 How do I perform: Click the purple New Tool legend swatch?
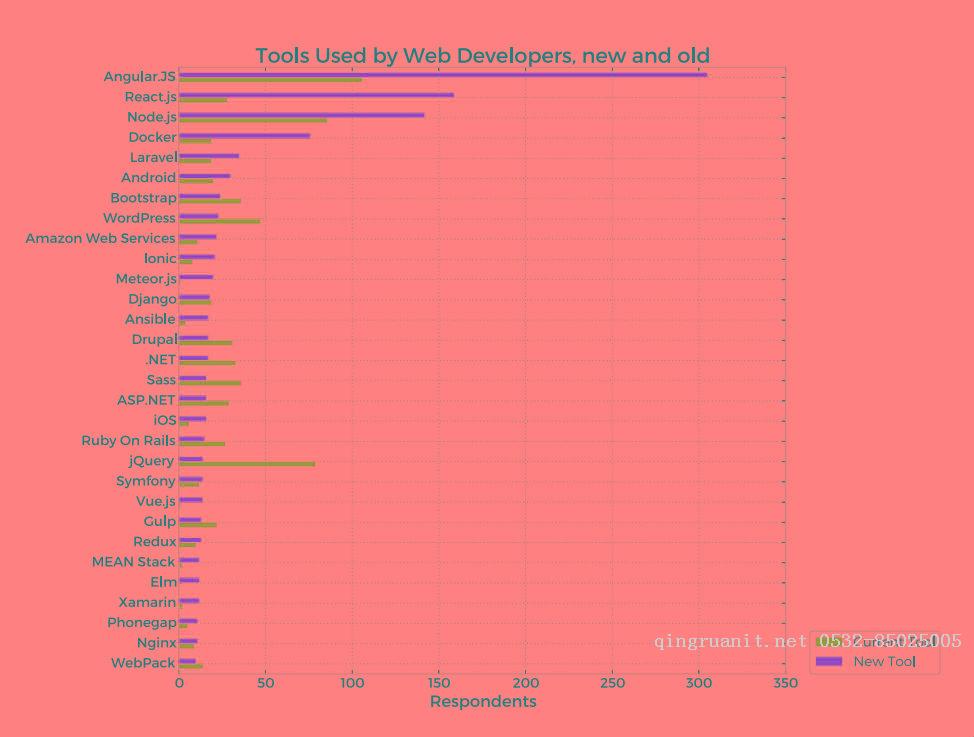click(x=829, y=661)
